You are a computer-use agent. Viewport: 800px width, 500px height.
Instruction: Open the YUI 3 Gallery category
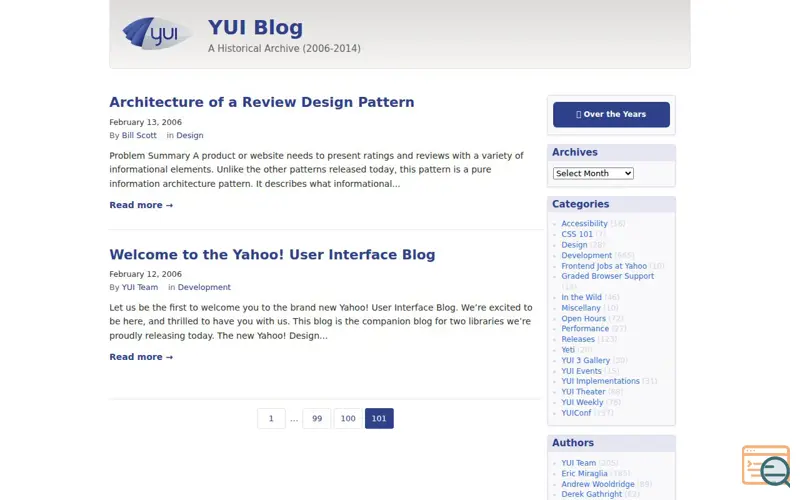click(x=585, y=360)
